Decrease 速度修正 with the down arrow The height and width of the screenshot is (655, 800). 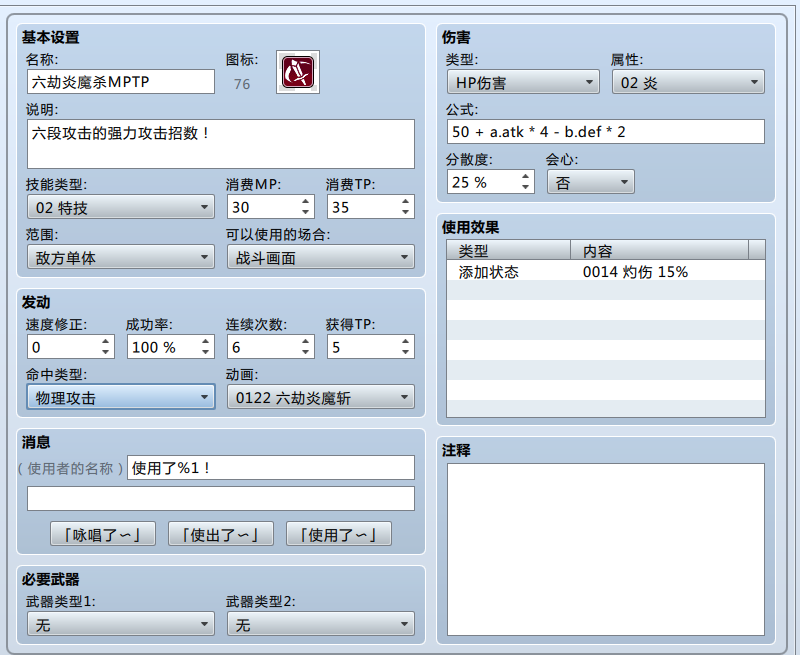tap(105, 352)
